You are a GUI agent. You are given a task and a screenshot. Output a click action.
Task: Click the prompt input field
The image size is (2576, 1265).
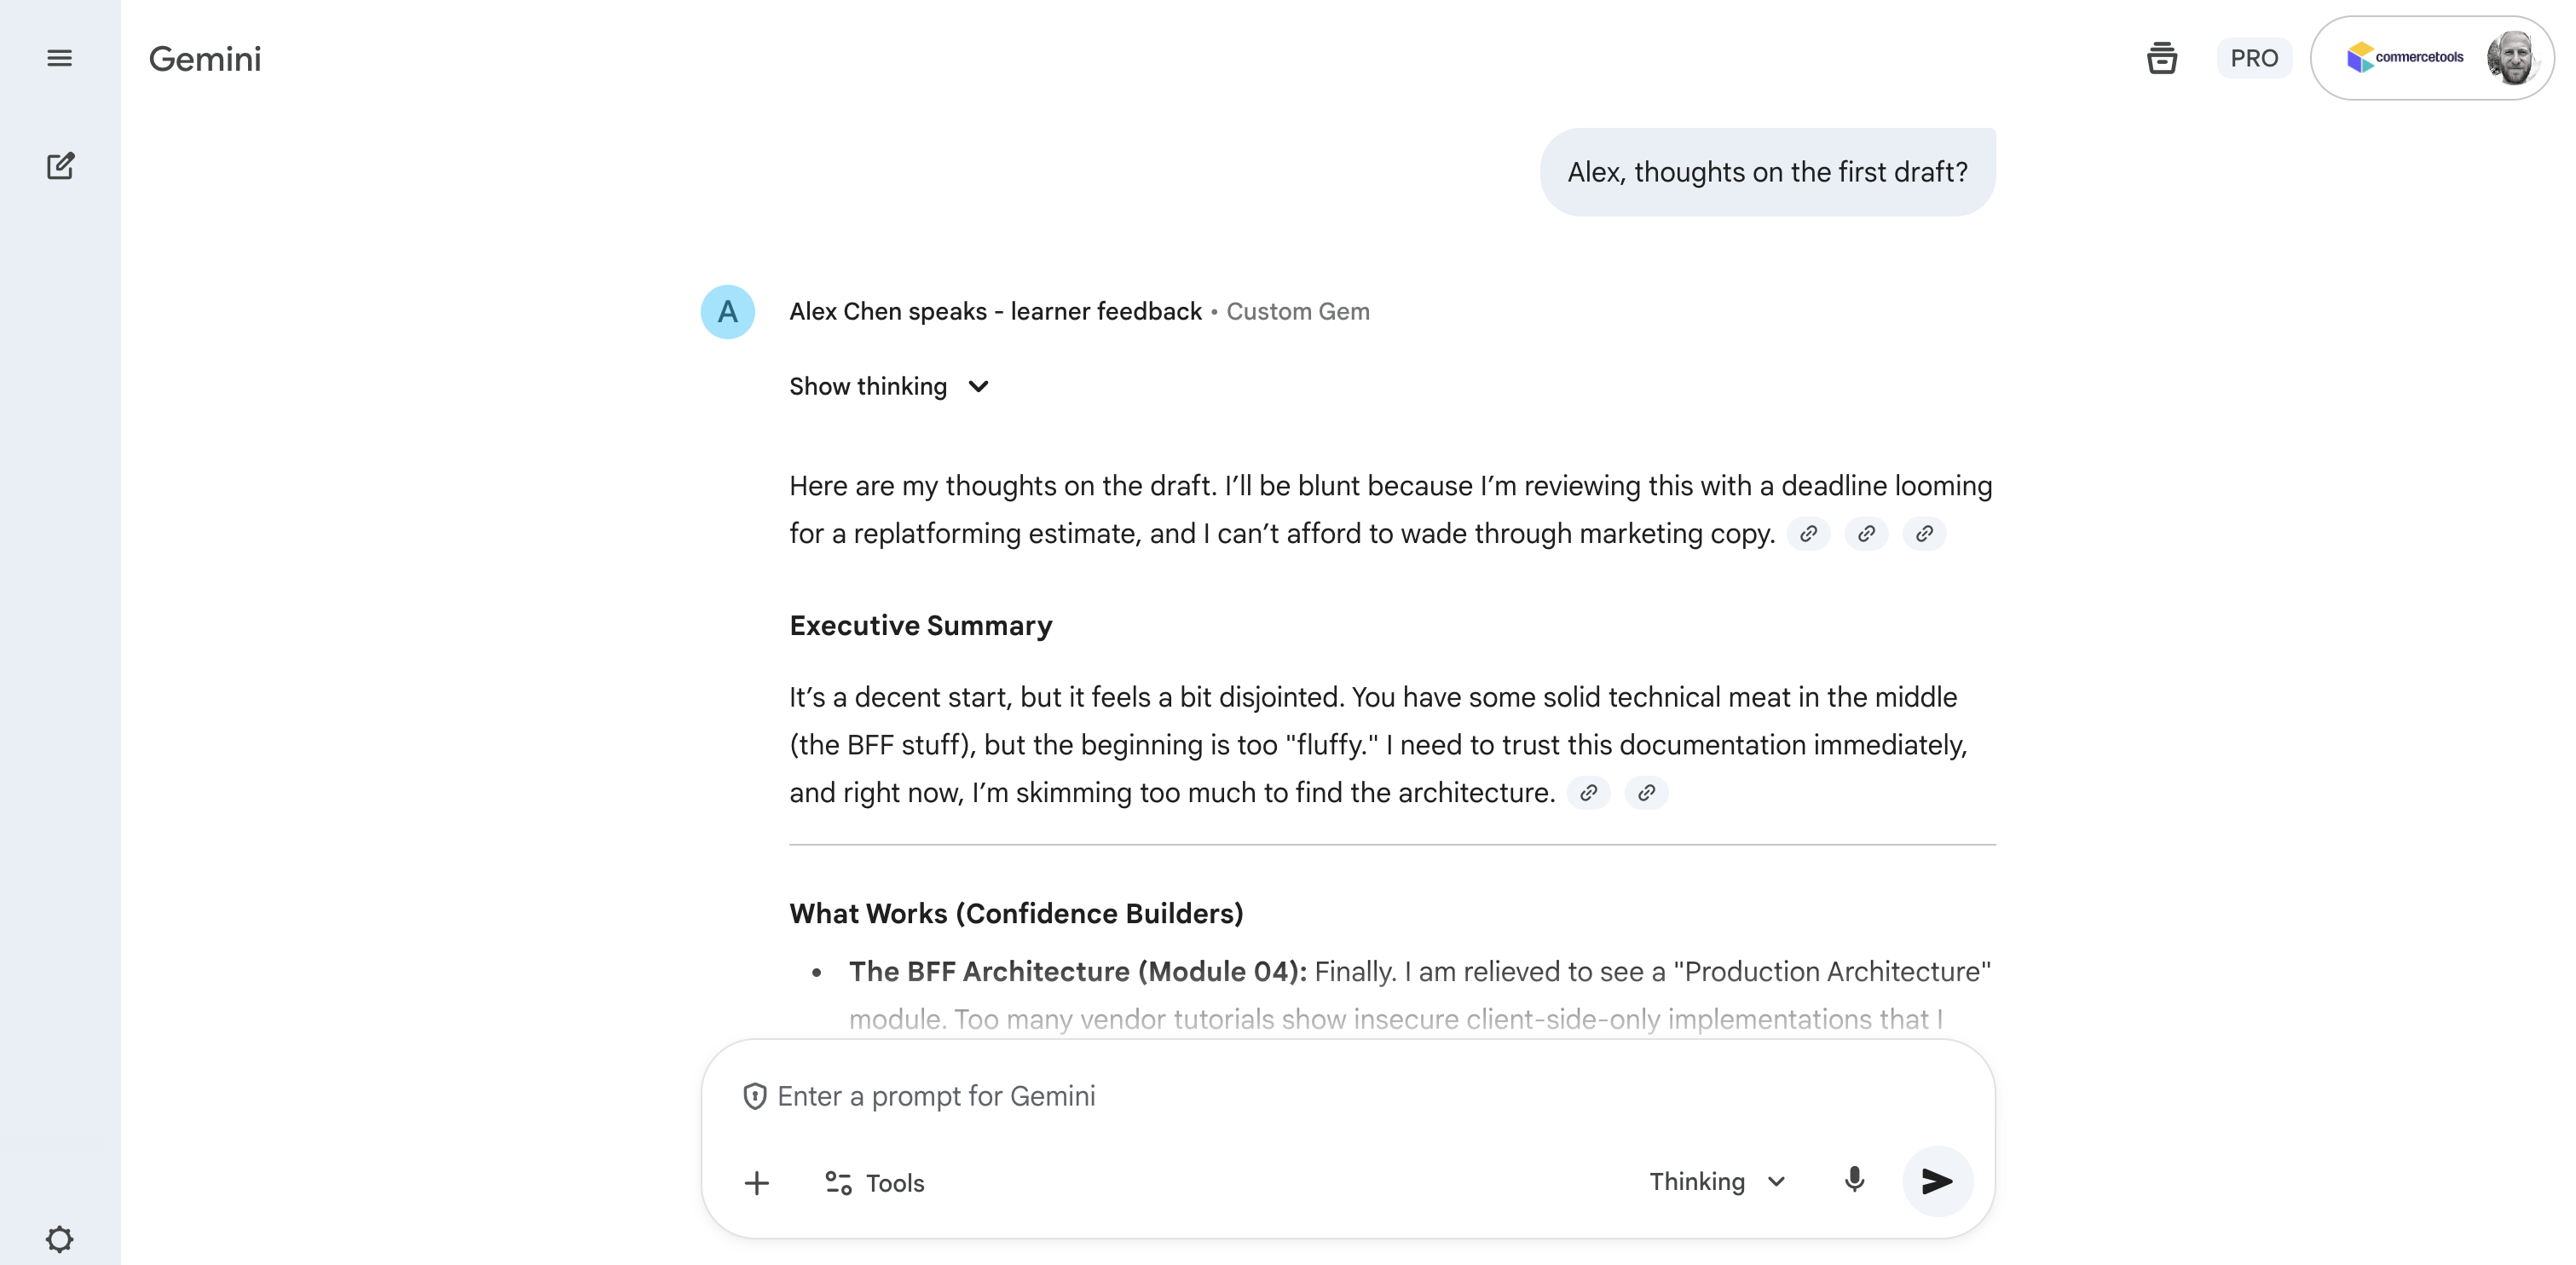(x=1200, y=1095)
